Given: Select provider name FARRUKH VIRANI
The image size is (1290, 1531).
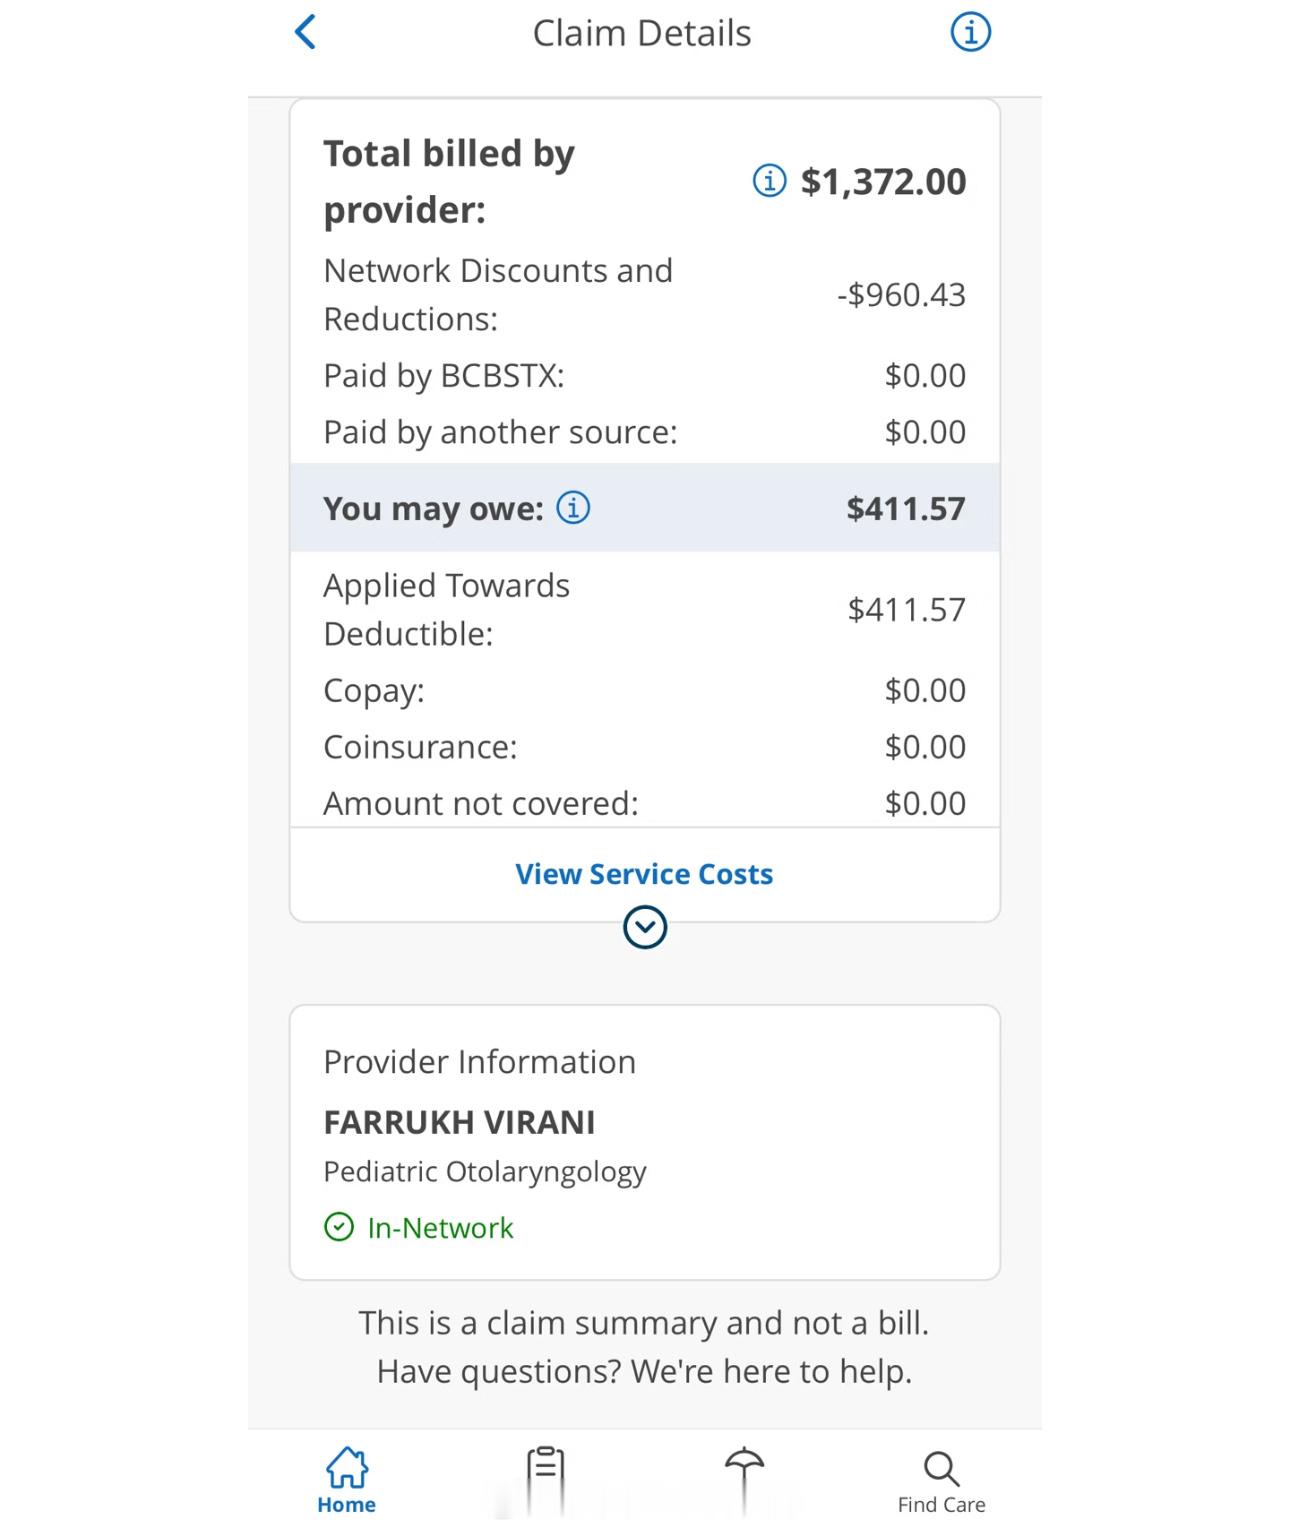Looking at the screenshot, I should [459, 1122].
